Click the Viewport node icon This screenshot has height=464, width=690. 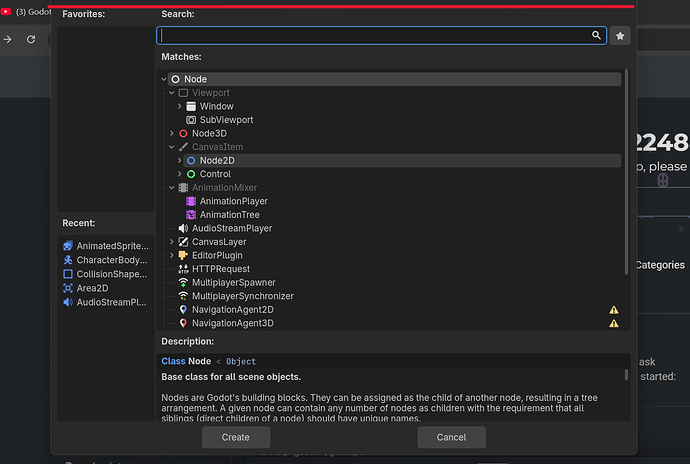point(184,93)
